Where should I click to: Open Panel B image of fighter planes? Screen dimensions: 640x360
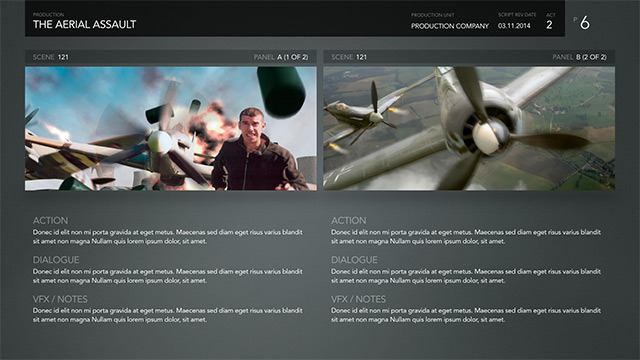click(469, 129)
